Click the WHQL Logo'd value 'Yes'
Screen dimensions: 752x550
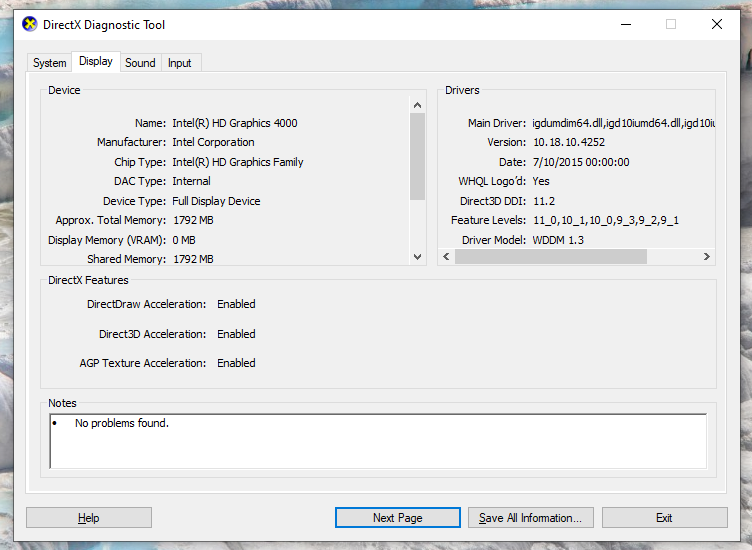click(541, 181)
